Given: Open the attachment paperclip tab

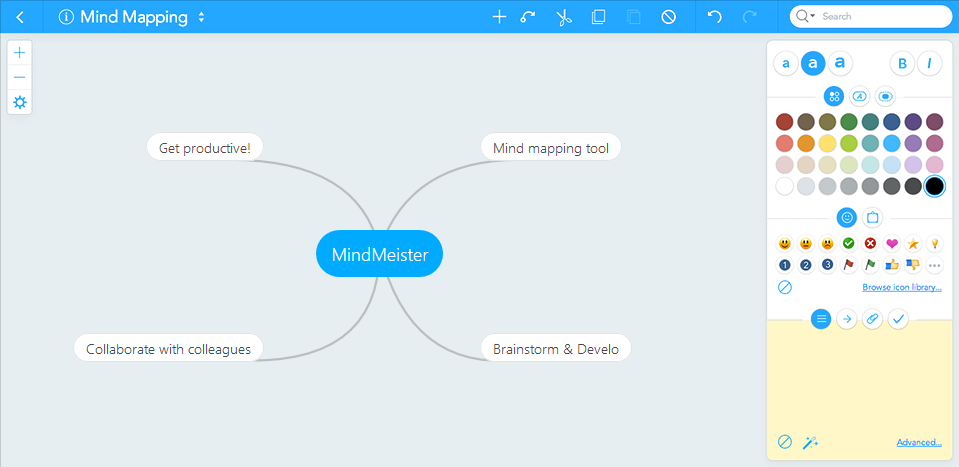Looking at the screenshot, I should coord(873,318).
